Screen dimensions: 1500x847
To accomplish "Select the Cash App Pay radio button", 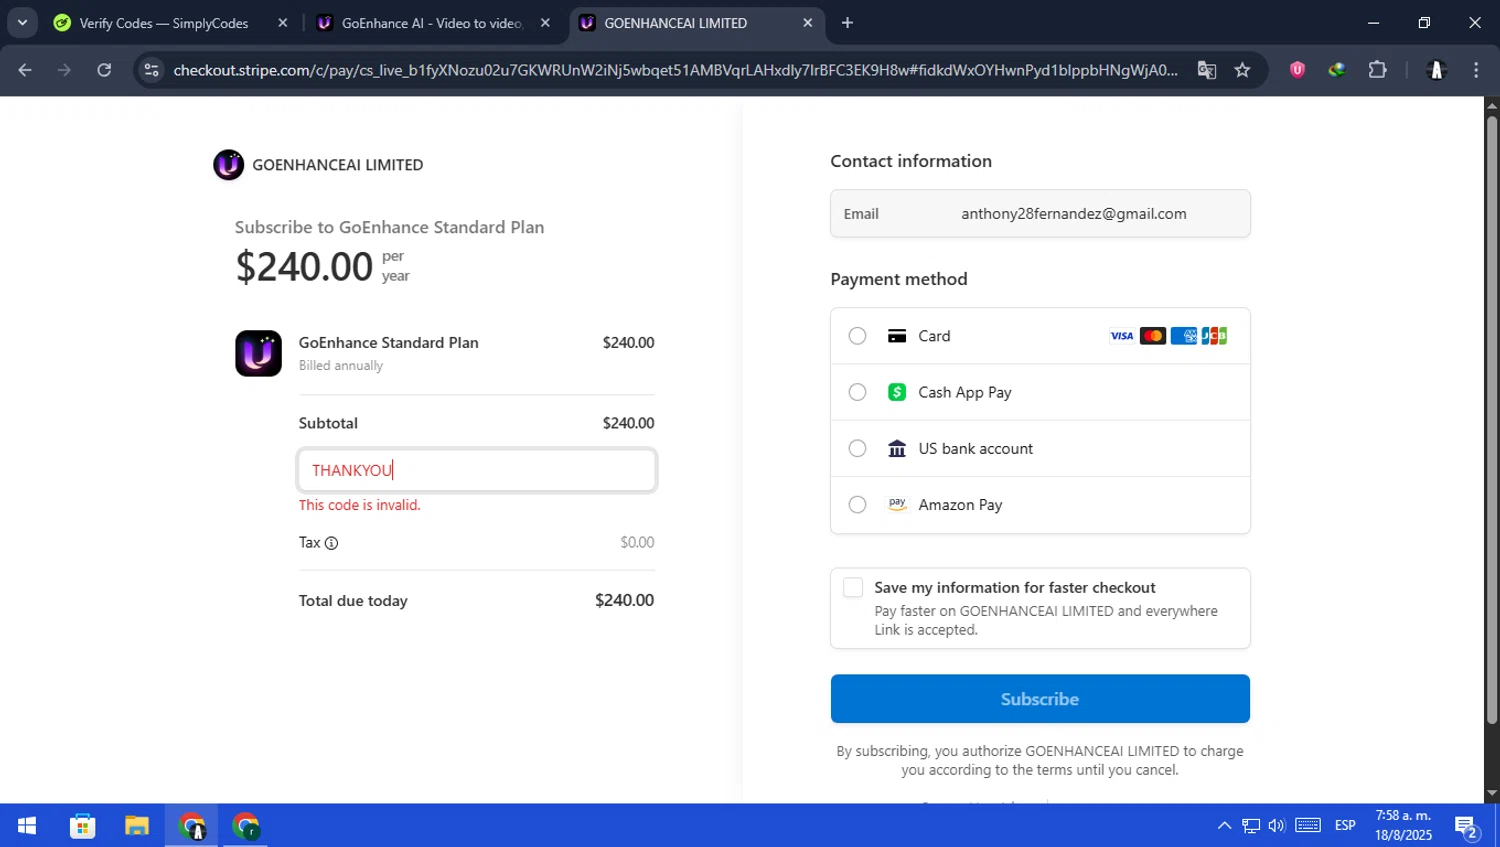I will tap(857, 392).
